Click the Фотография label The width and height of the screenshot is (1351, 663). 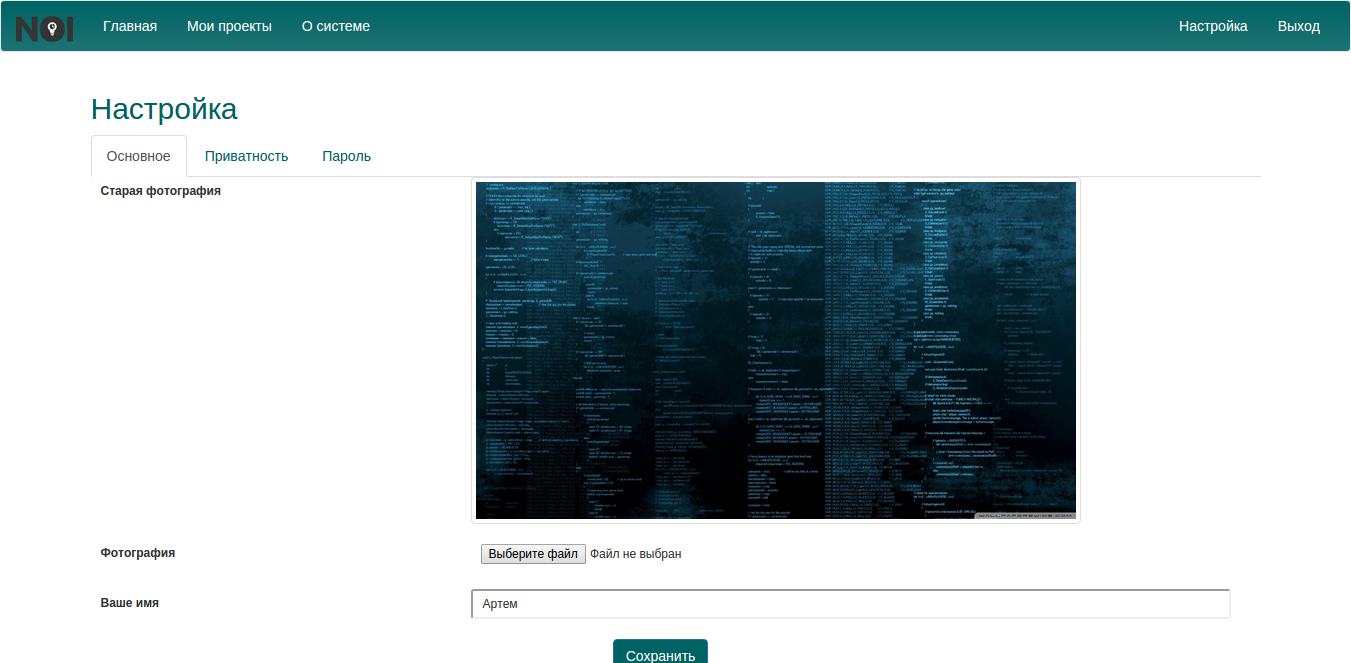coord(138,552)
